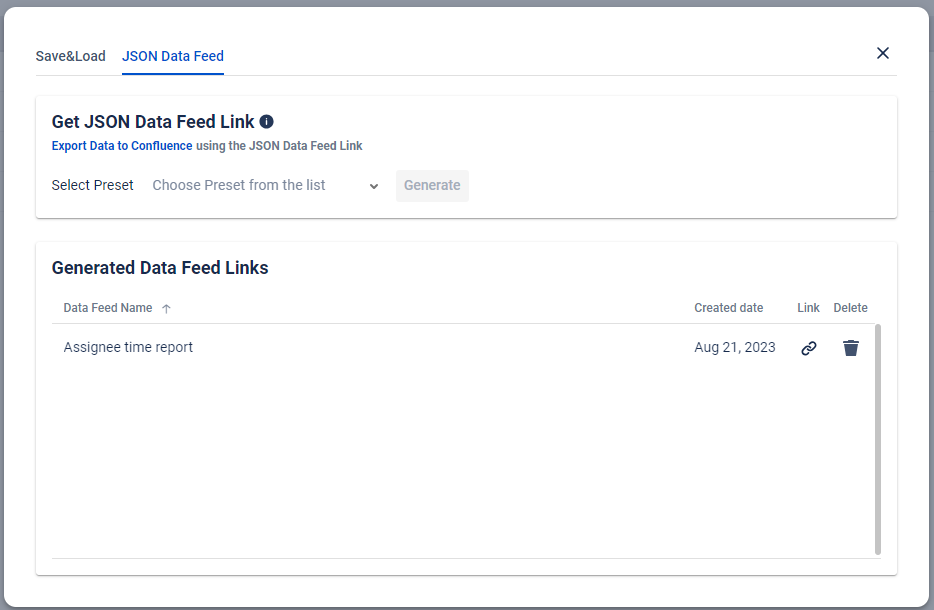This screenshot has width=934, height=610.
Task: Click the chain link icon in Link column
Action: click(x=808, y=347)
